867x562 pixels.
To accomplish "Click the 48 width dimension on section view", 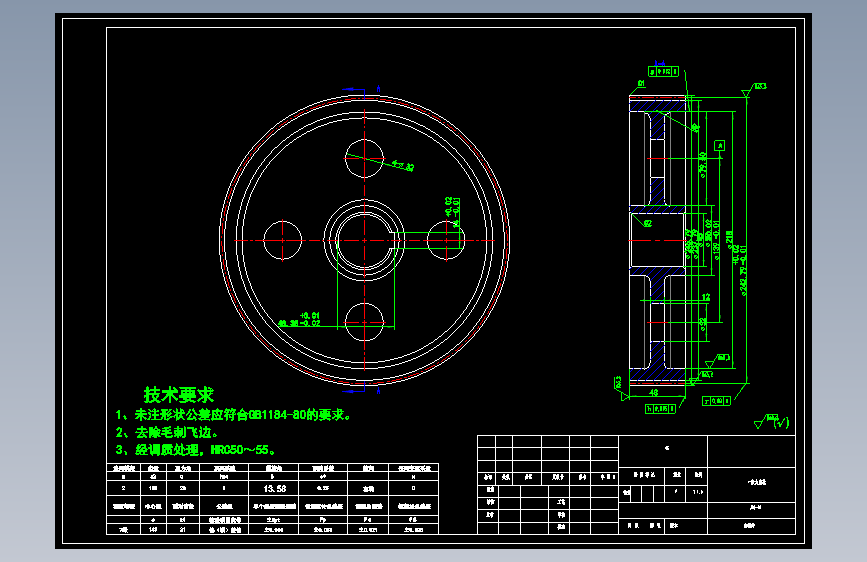I will [654, 392].
